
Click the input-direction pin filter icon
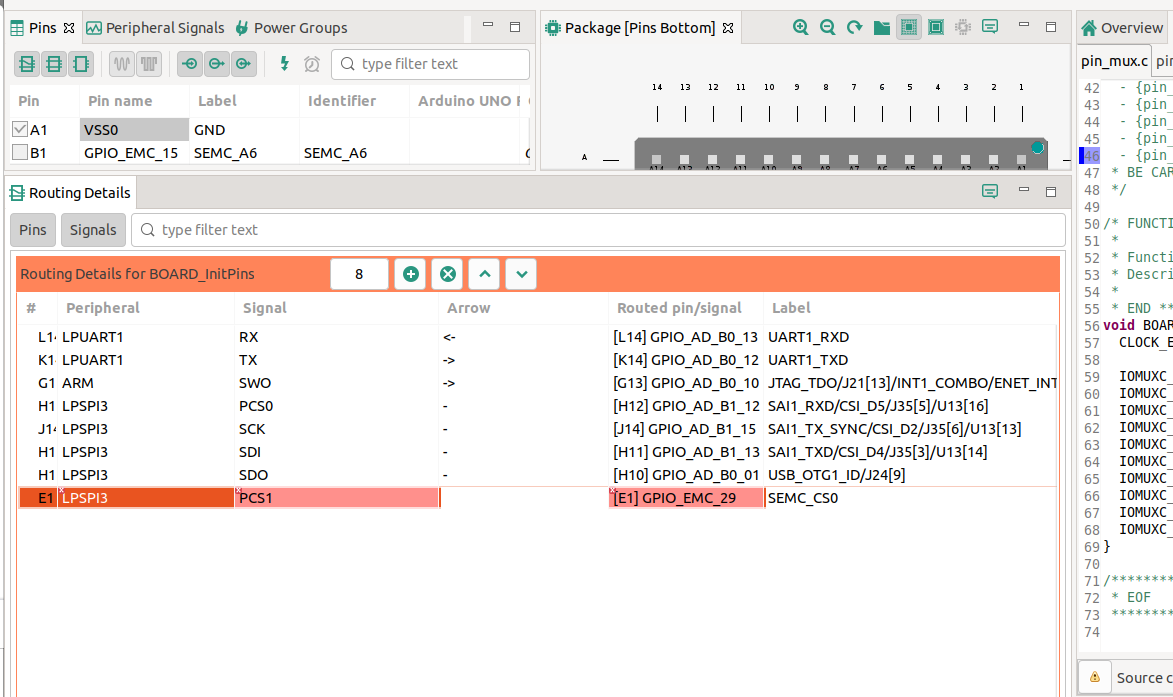(189, 64)
